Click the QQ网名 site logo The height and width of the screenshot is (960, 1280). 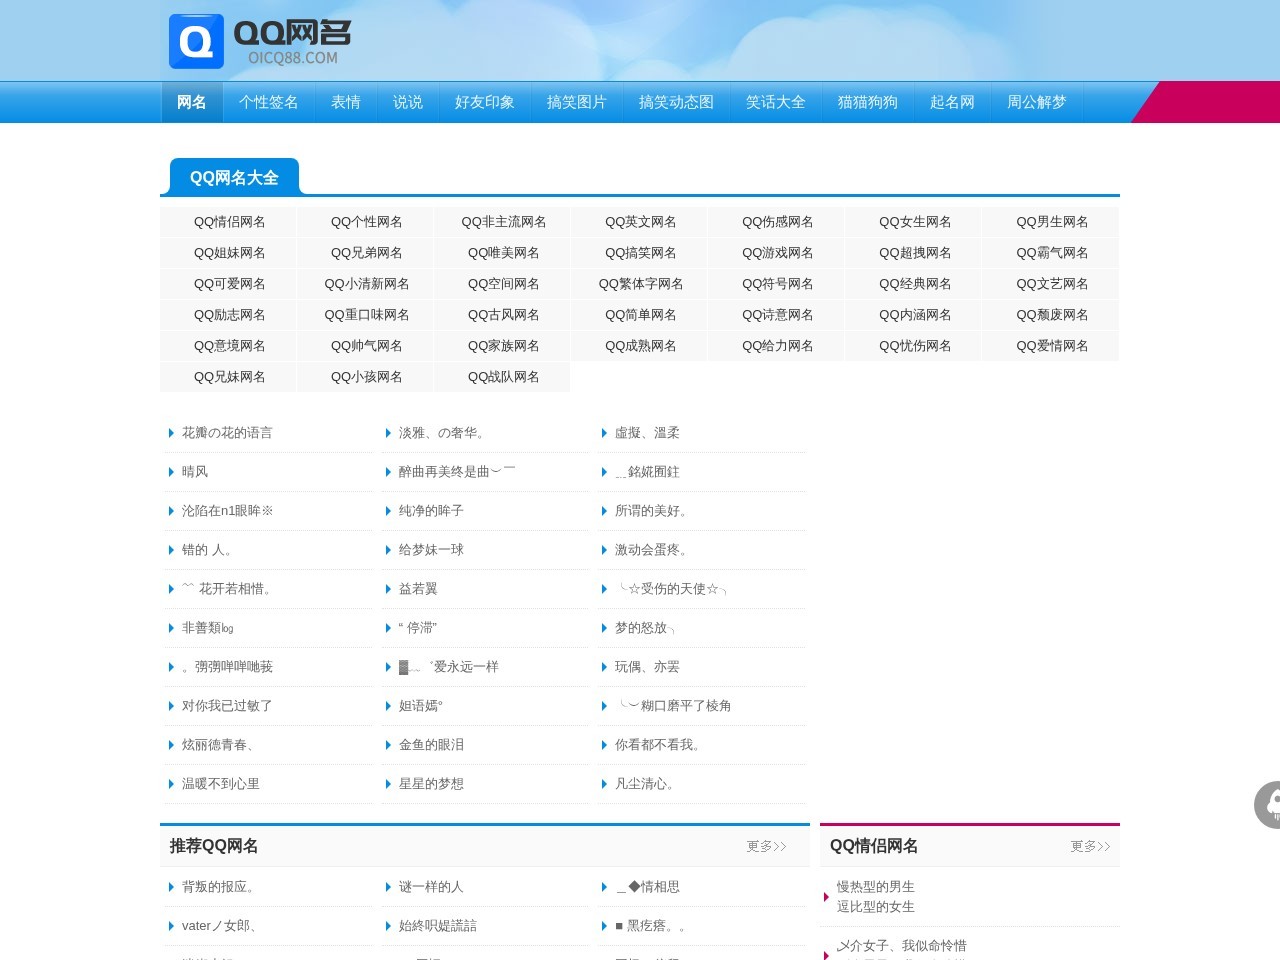[x=261, y=42]
